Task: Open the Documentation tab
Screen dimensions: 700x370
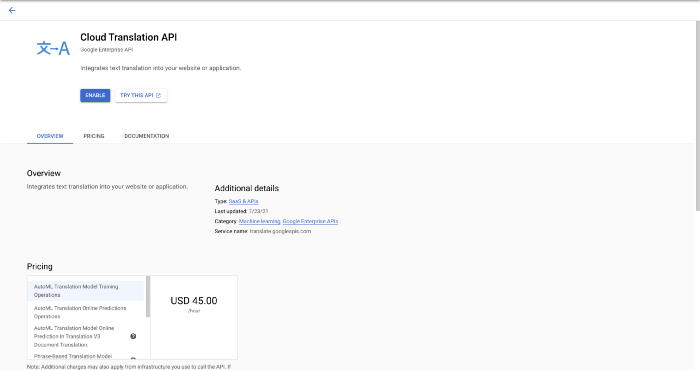Action: click(x=146, y=136)
